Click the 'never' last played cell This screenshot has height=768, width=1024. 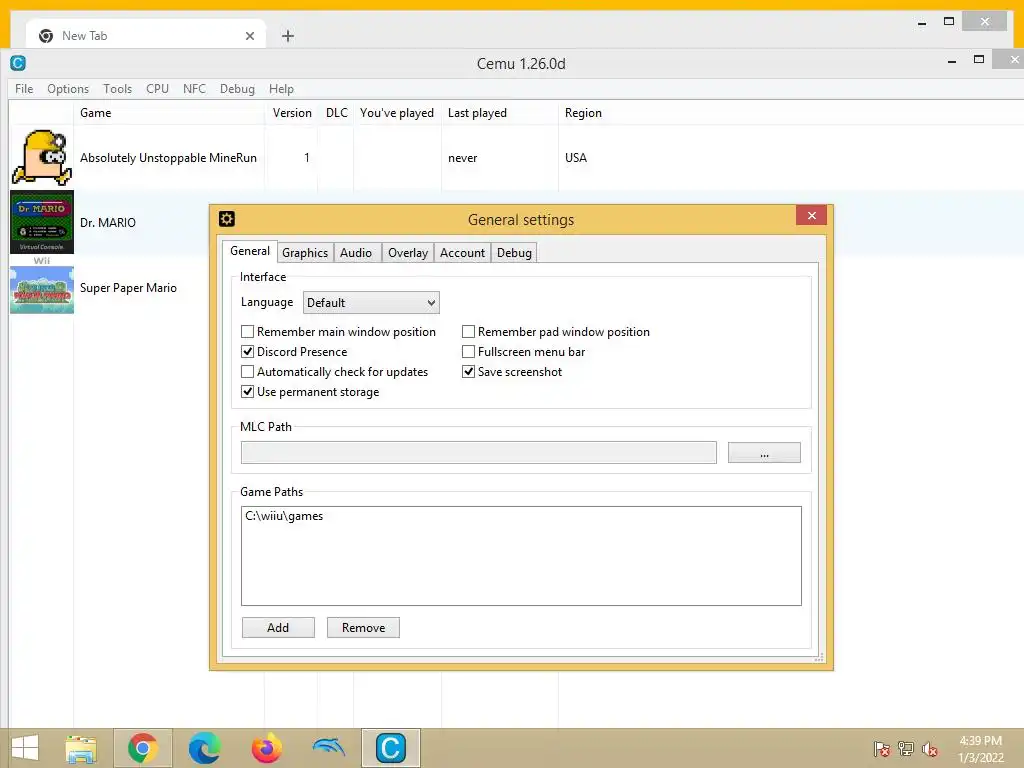(x=462, y=158)
